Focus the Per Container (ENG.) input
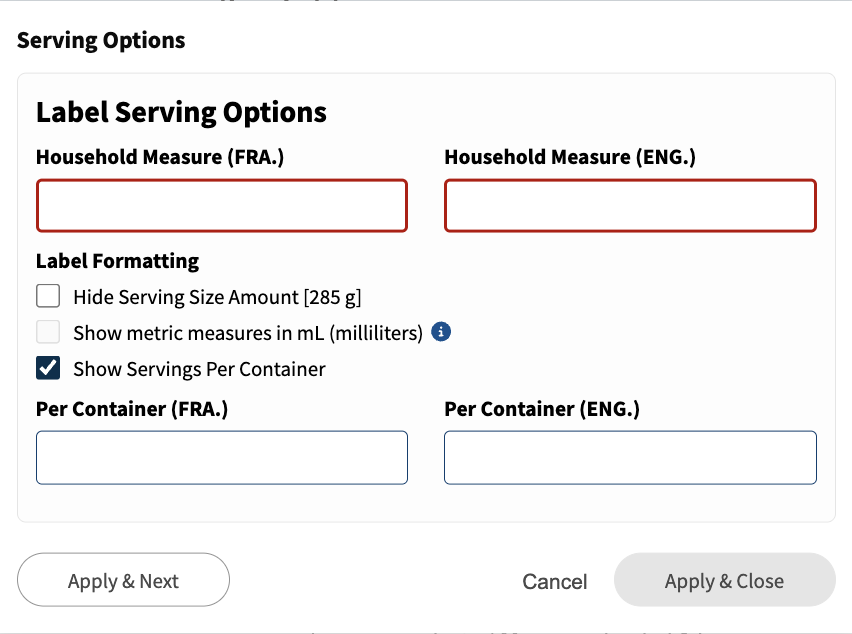The height and width of the screenshot is (634, 852). point(629,457)
